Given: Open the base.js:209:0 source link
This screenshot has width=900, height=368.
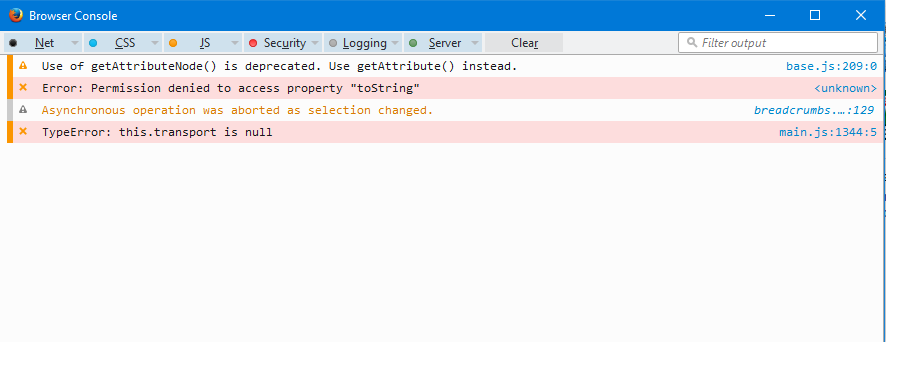Looking at the screenshot, I should pyautogui.click(x=831, y=66).
